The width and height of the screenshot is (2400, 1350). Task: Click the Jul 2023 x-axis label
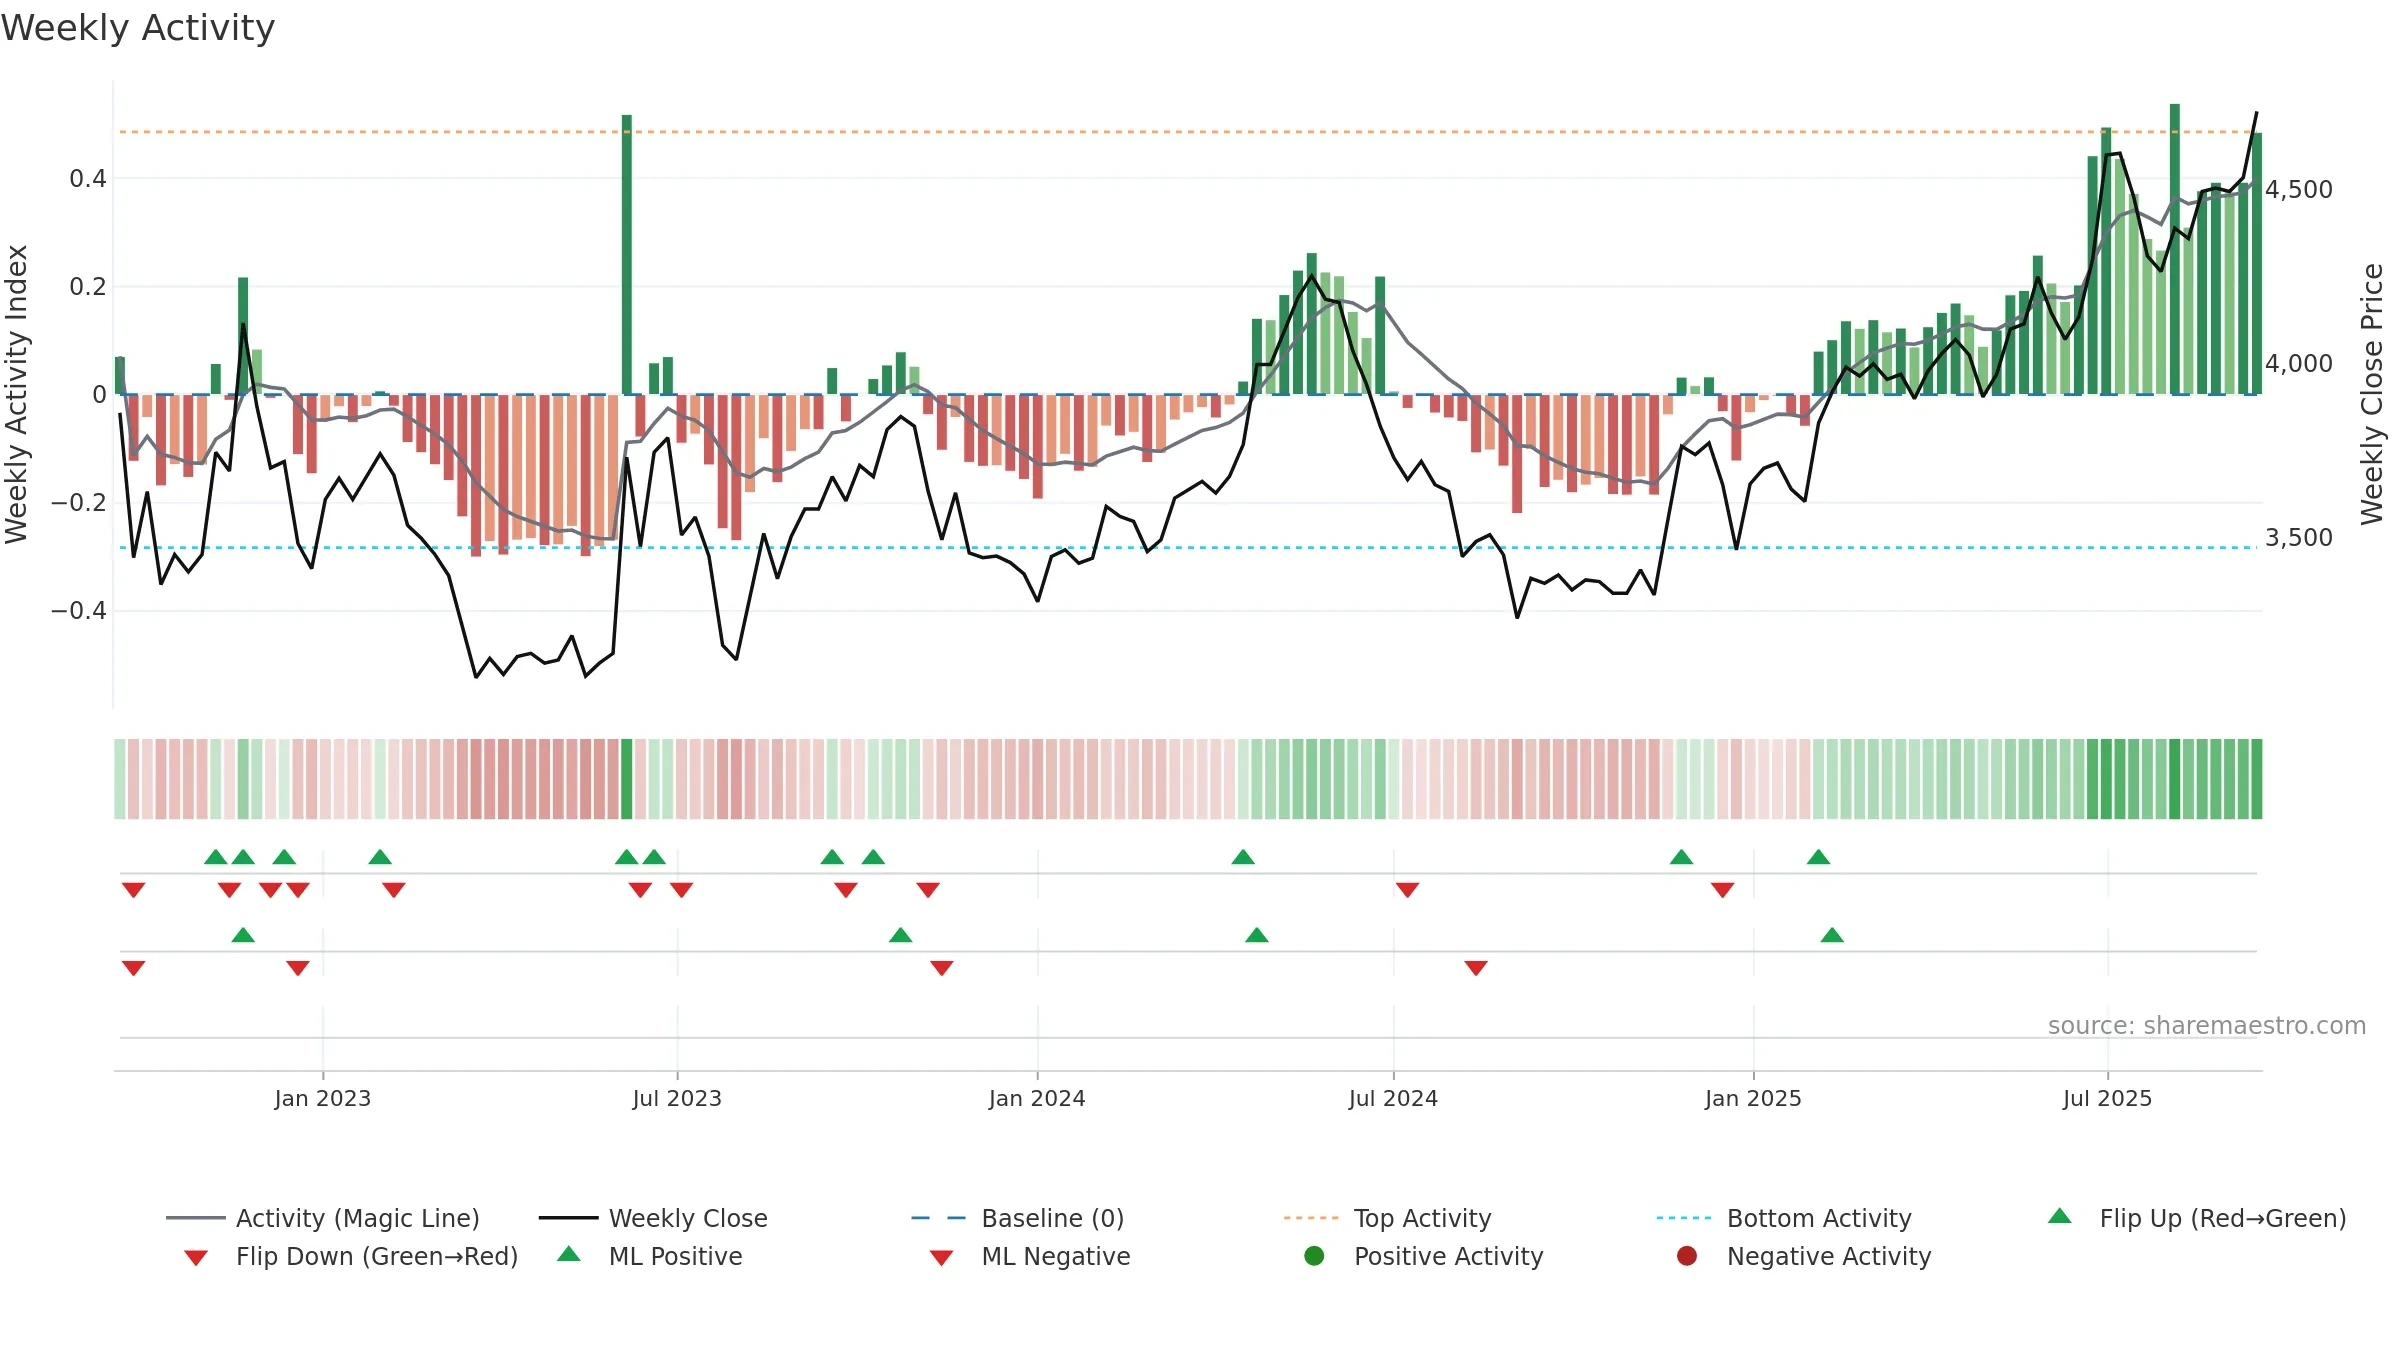coord(677,1098)
